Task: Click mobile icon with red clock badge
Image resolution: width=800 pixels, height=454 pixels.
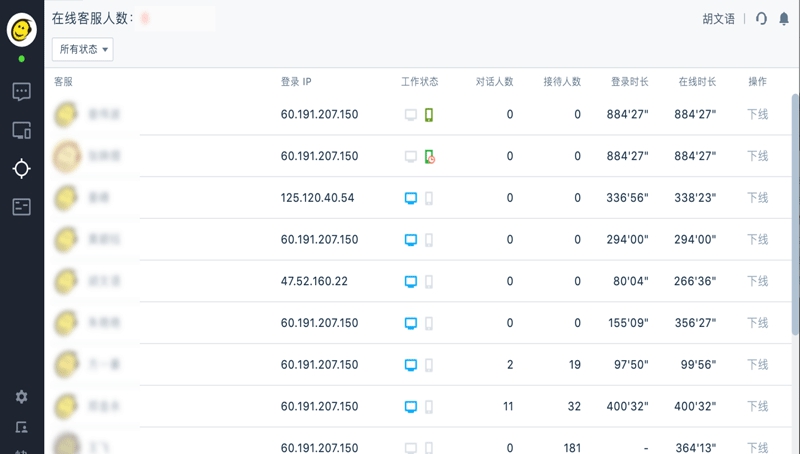Action: 430,156
